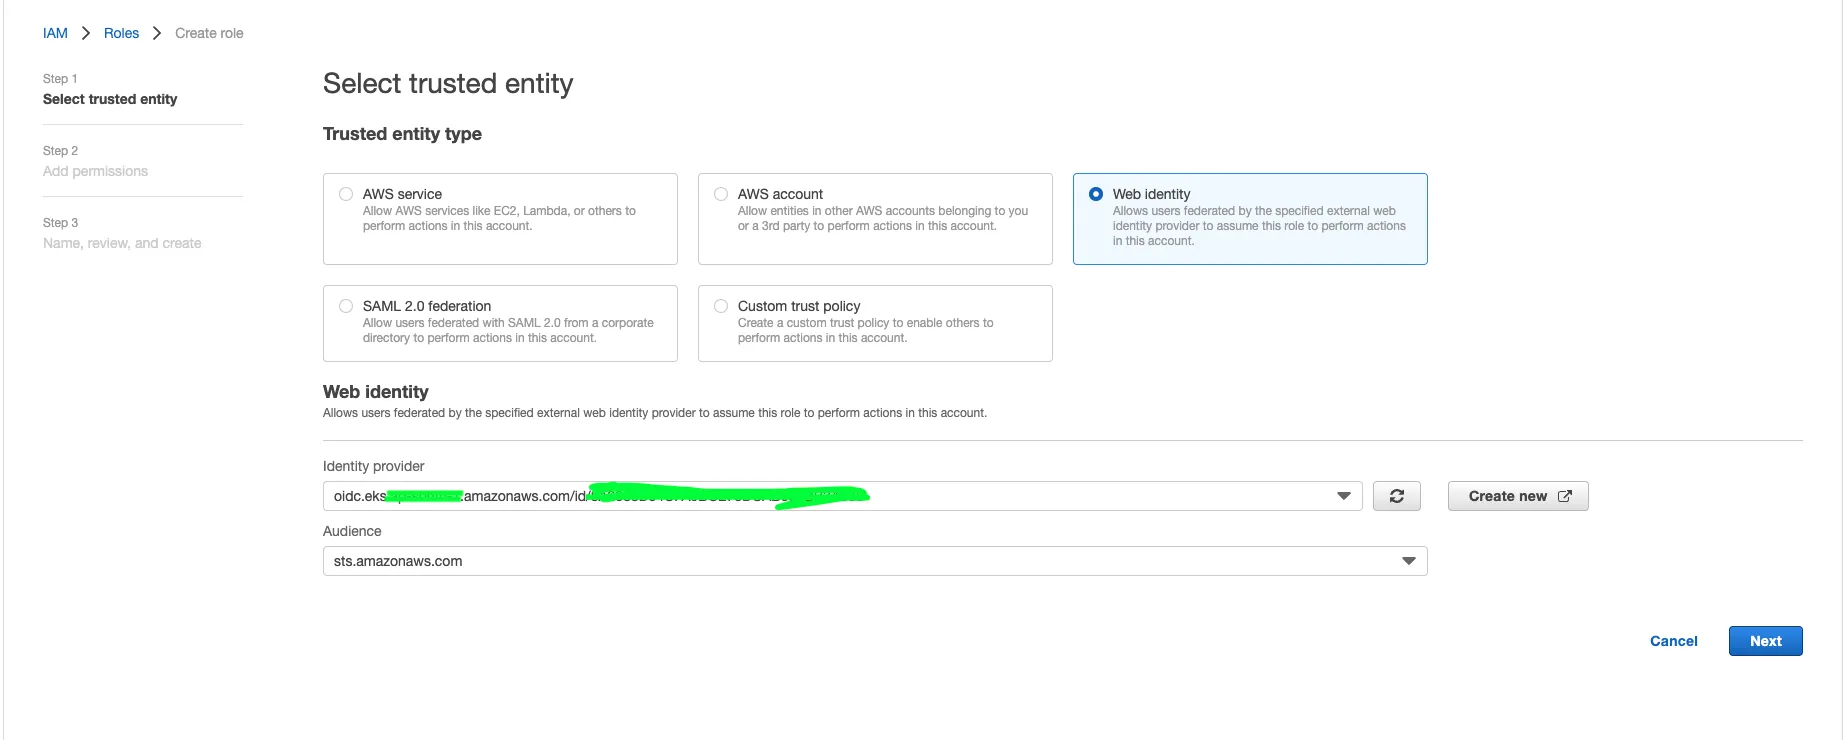Viewport: 1848px width, 740px height.
Task: Click the Audience label
Action: [x=352, y=531]
